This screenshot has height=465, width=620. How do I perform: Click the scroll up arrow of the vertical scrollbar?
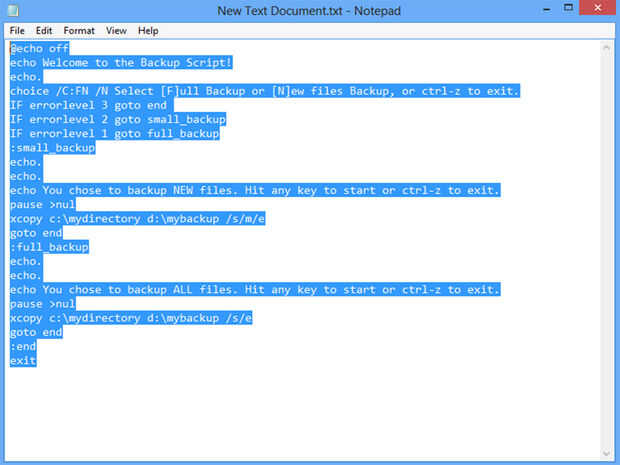tap(606, 48)
